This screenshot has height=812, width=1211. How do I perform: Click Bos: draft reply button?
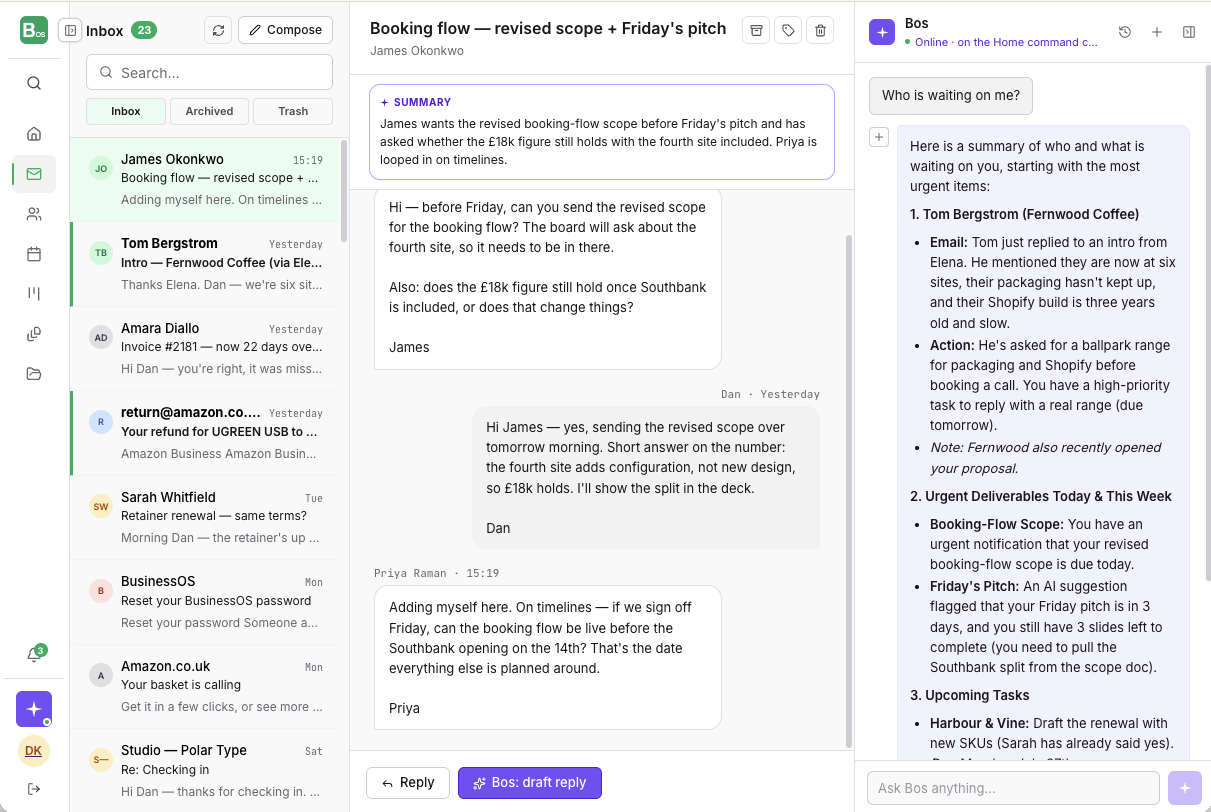tap(530, 783)
